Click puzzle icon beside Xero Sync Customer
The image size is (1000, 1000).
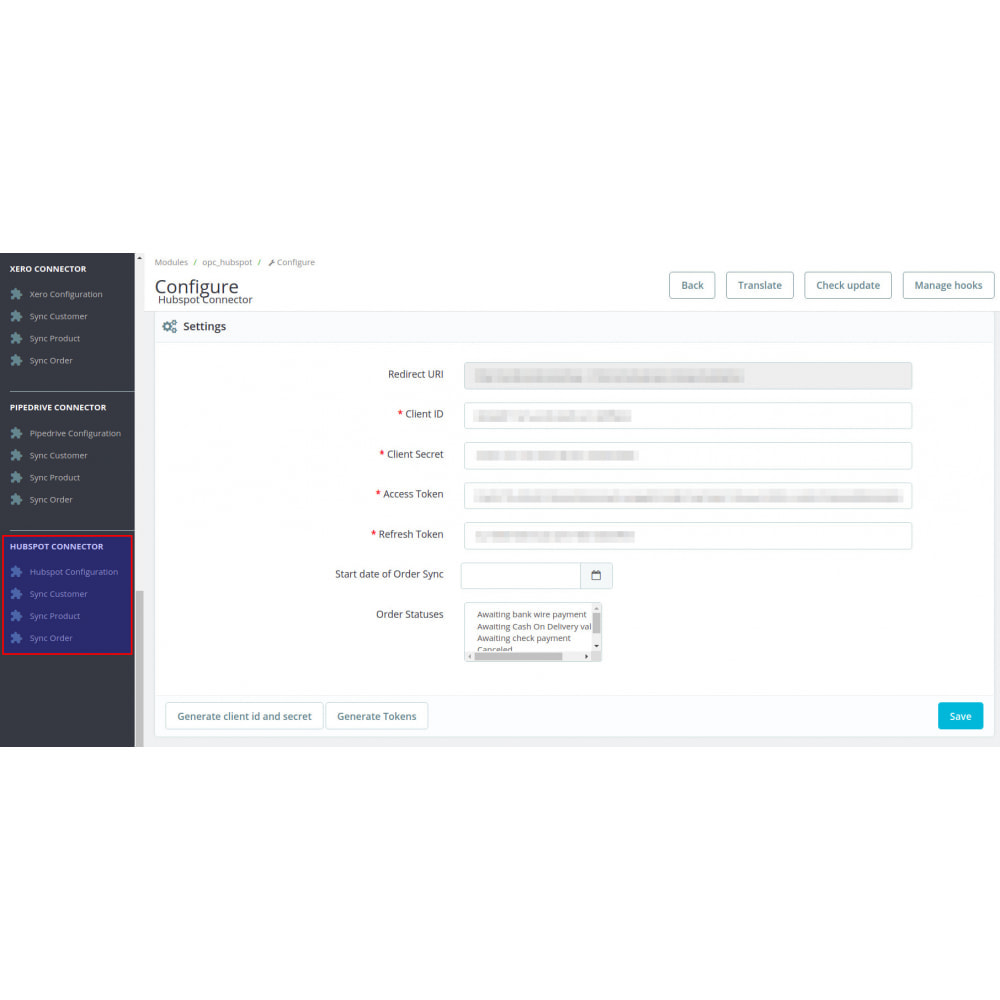[x=17, y=316]
